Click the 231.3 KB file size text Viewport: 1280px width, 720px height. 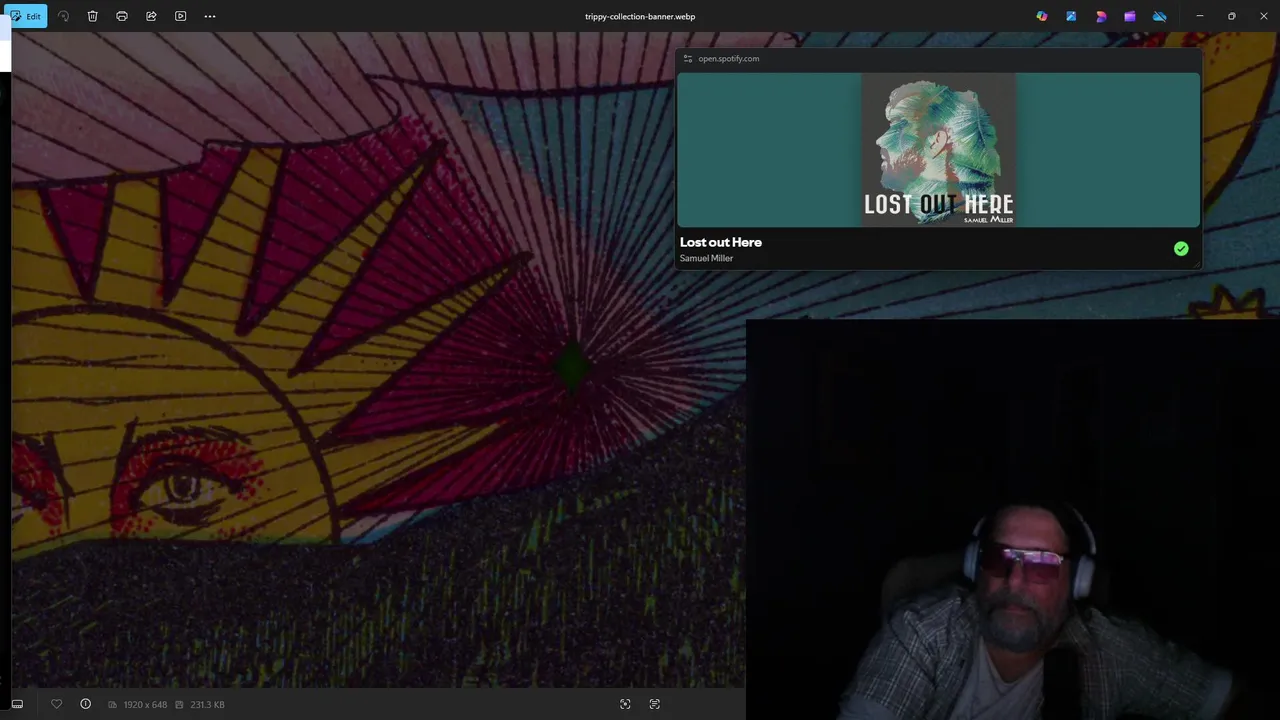click(x=207, y=705)
